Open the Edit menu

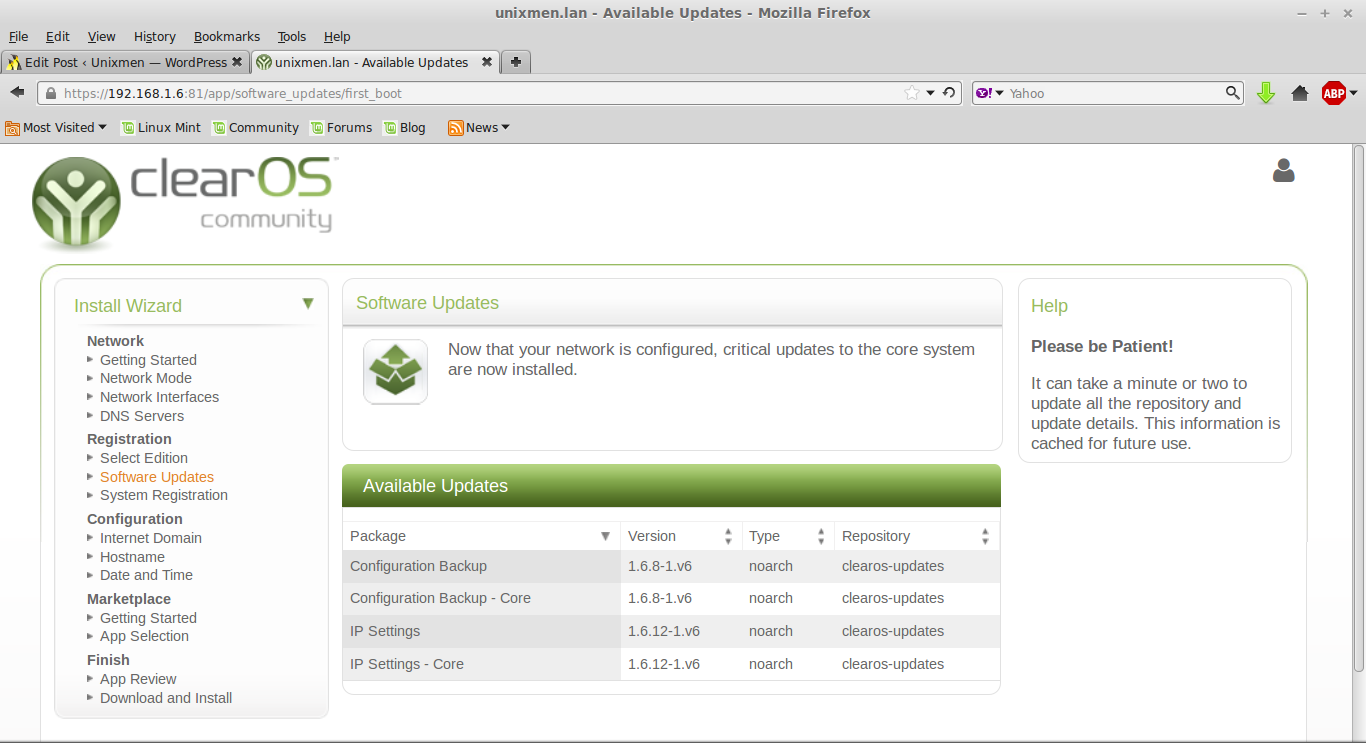coord(58,36)
